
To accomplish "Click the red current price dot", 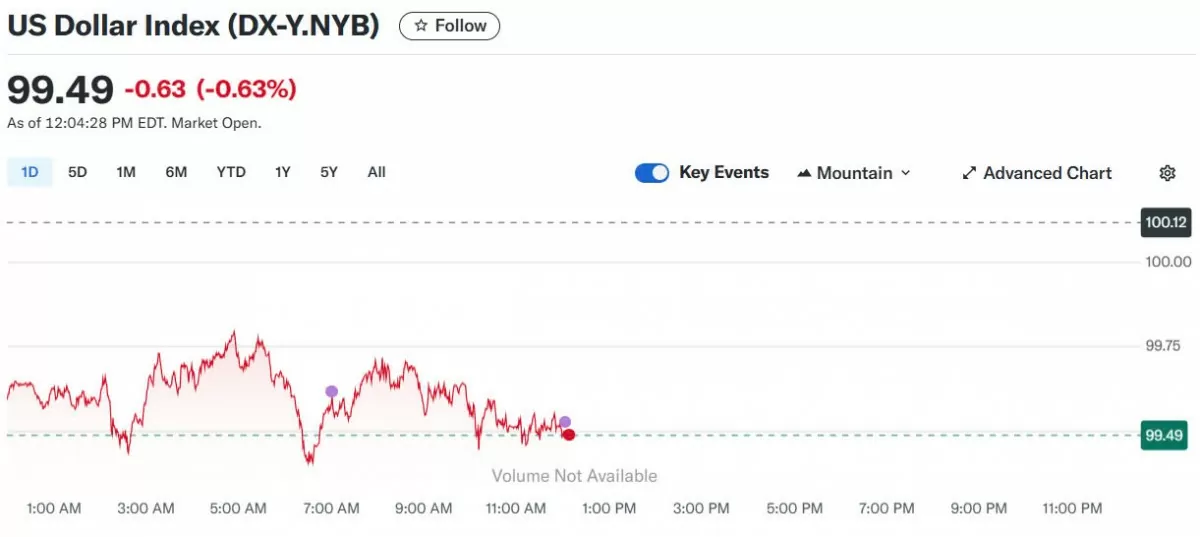I will pyautogui.click(x=569, y=434).
